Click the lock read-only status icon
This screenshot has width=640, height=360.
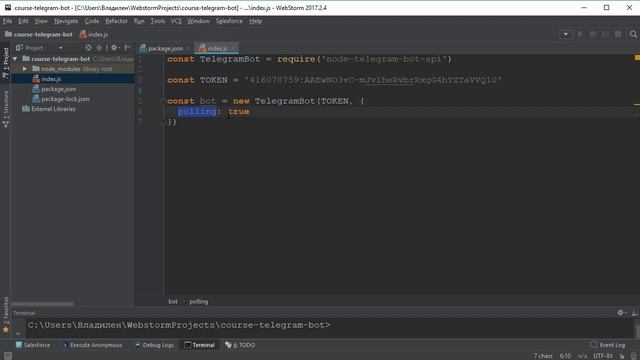point(622,356)
